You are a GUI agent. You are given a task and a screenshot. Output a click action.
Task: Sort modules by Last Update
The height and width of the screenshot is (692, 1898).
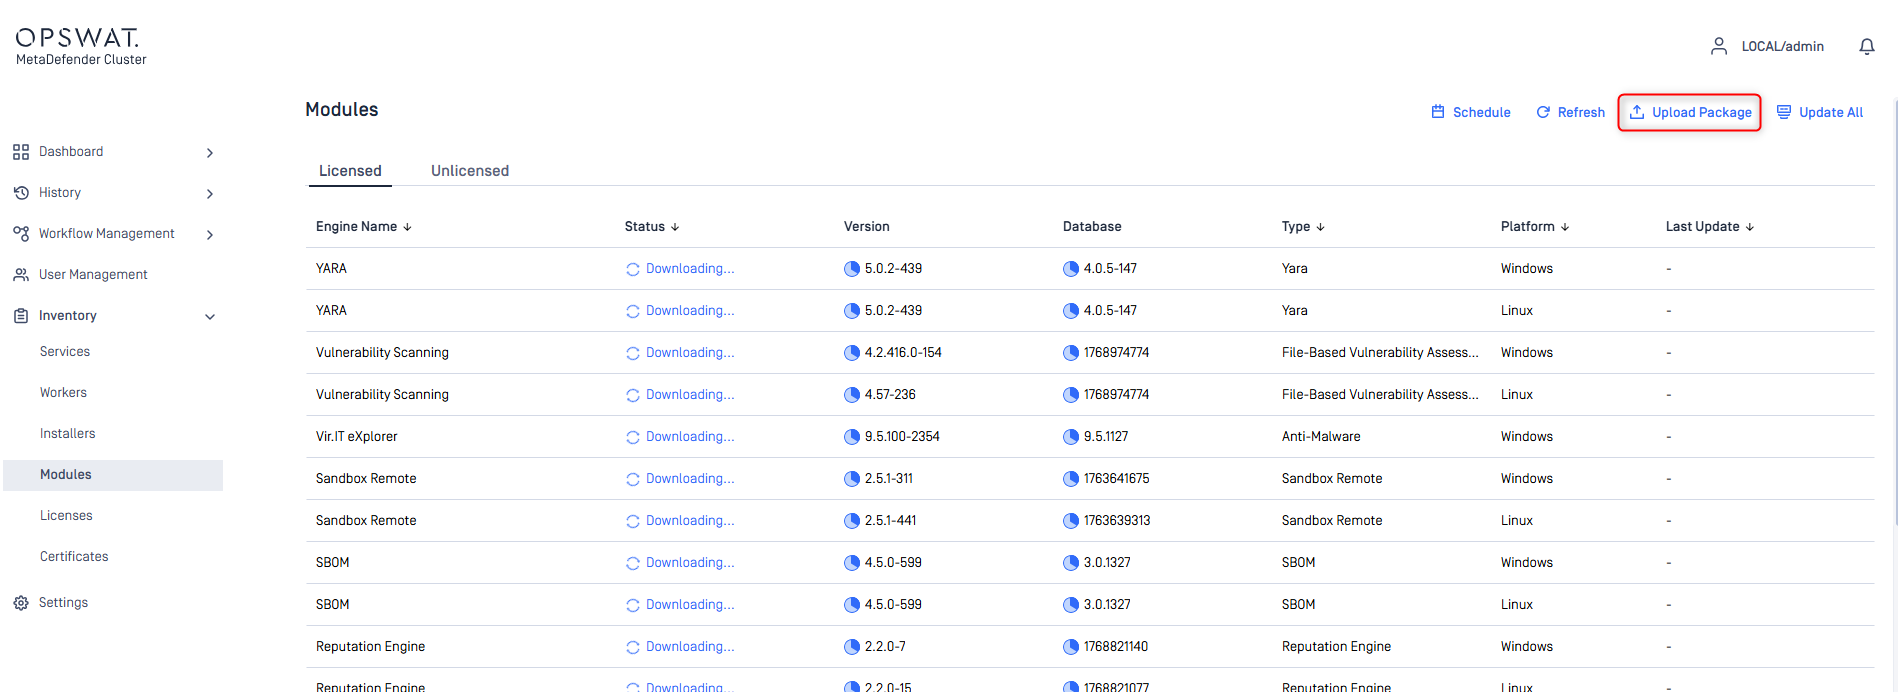[1709, 227]
